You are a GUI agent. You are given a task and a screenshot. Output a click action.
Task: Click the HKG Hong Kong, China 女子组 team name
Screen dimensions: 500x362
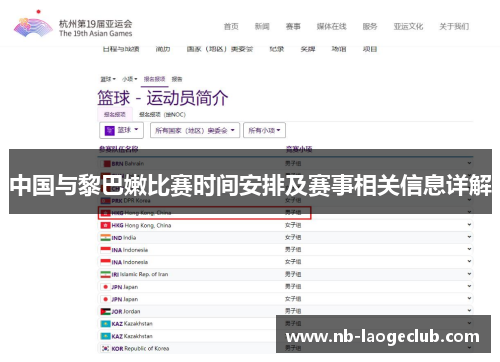[x=141, y=225]
